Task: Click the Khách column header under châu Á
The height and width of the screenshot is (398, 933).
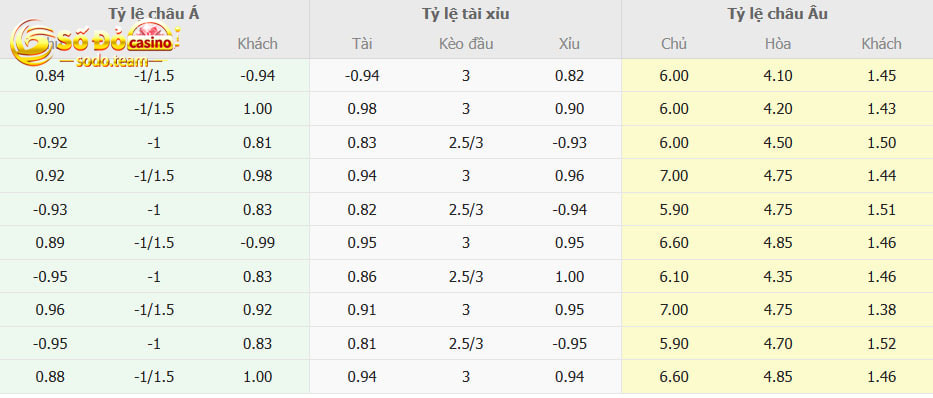Action: click(x=257, y=44)
